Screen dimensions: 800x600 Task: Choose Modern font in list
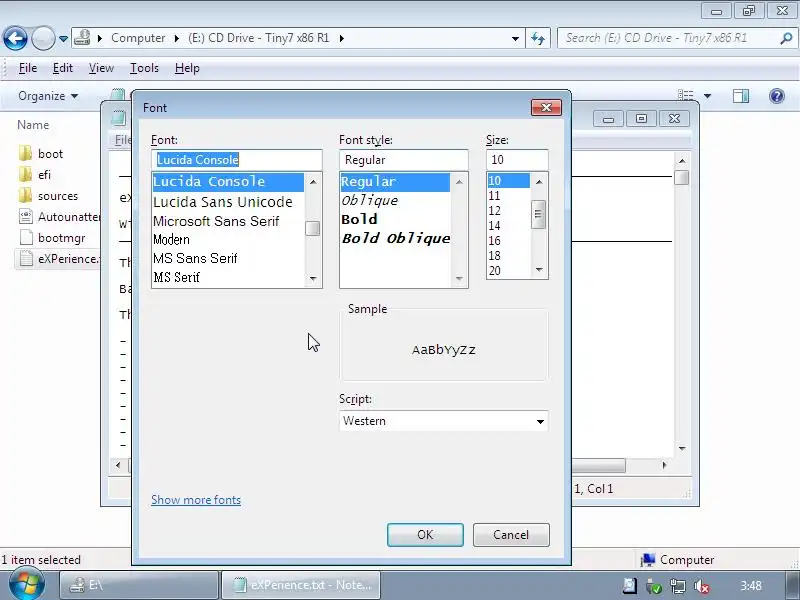[171, 239]
